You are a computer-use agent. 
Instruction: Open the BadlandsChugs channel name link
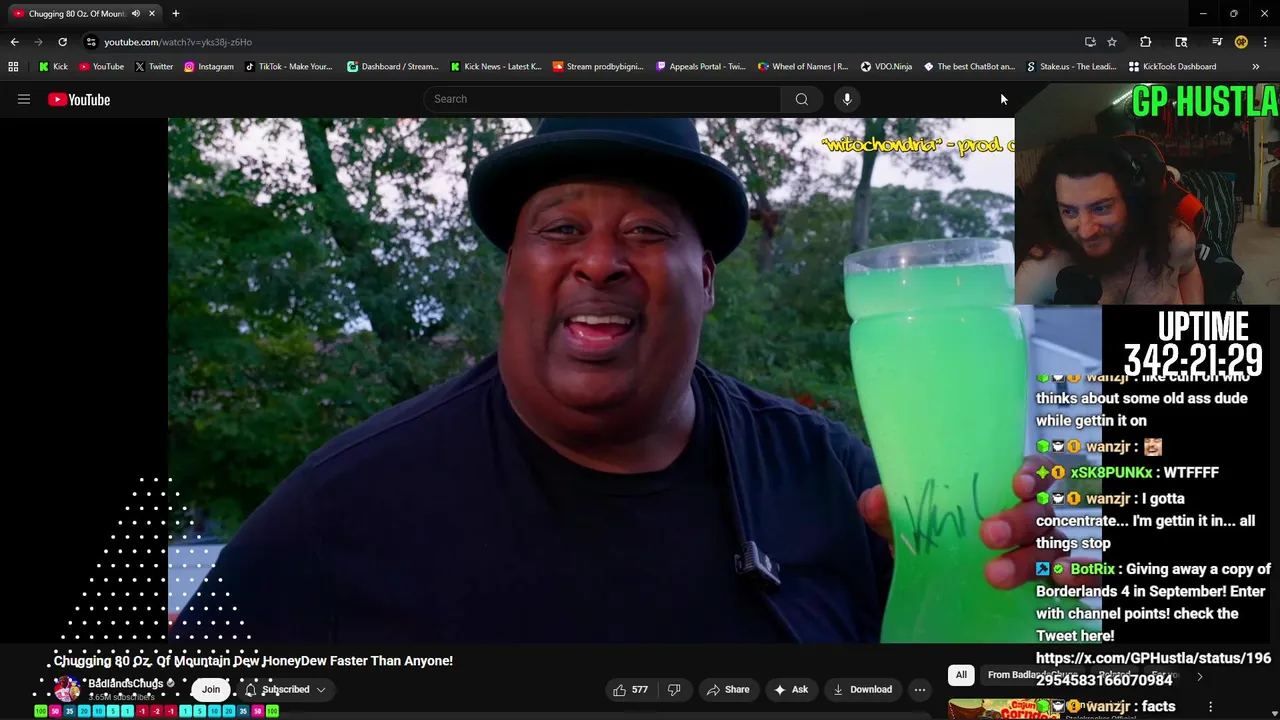pos(125,684)
